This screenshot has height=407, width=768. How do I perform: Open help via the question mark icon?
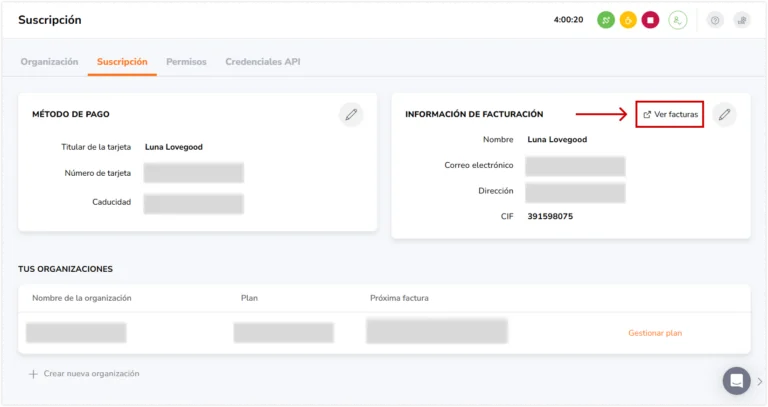[x=715, y=20]
